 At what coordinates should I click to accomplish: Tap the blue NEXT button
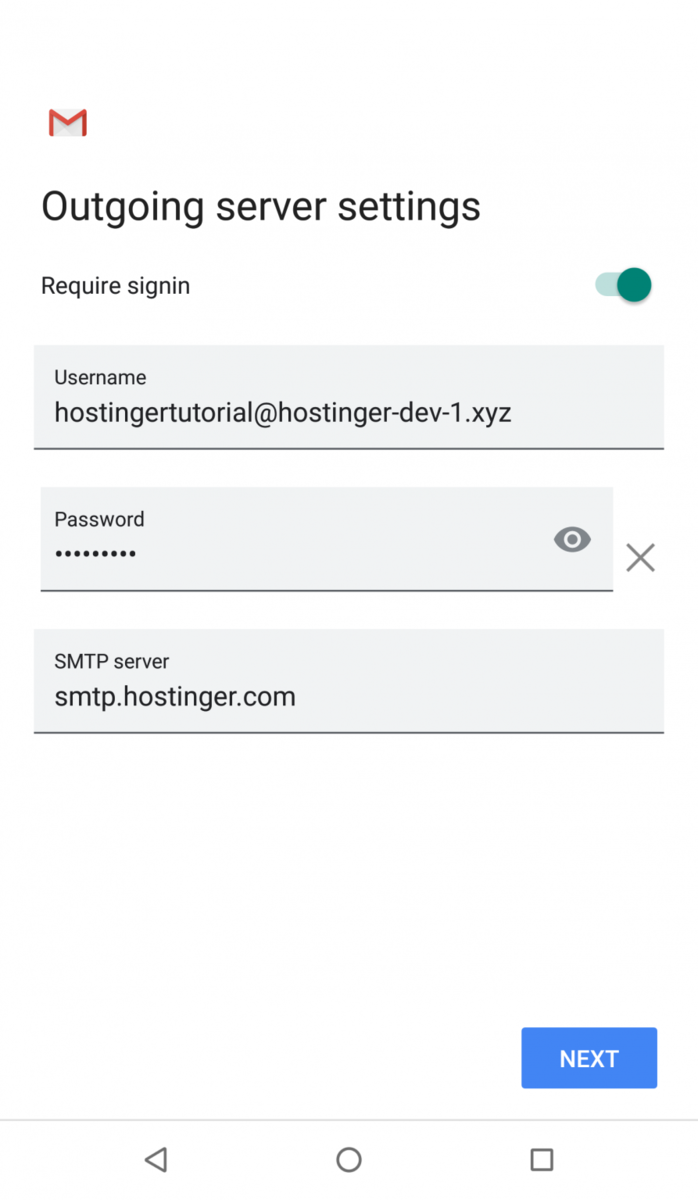click(589, 1058)
